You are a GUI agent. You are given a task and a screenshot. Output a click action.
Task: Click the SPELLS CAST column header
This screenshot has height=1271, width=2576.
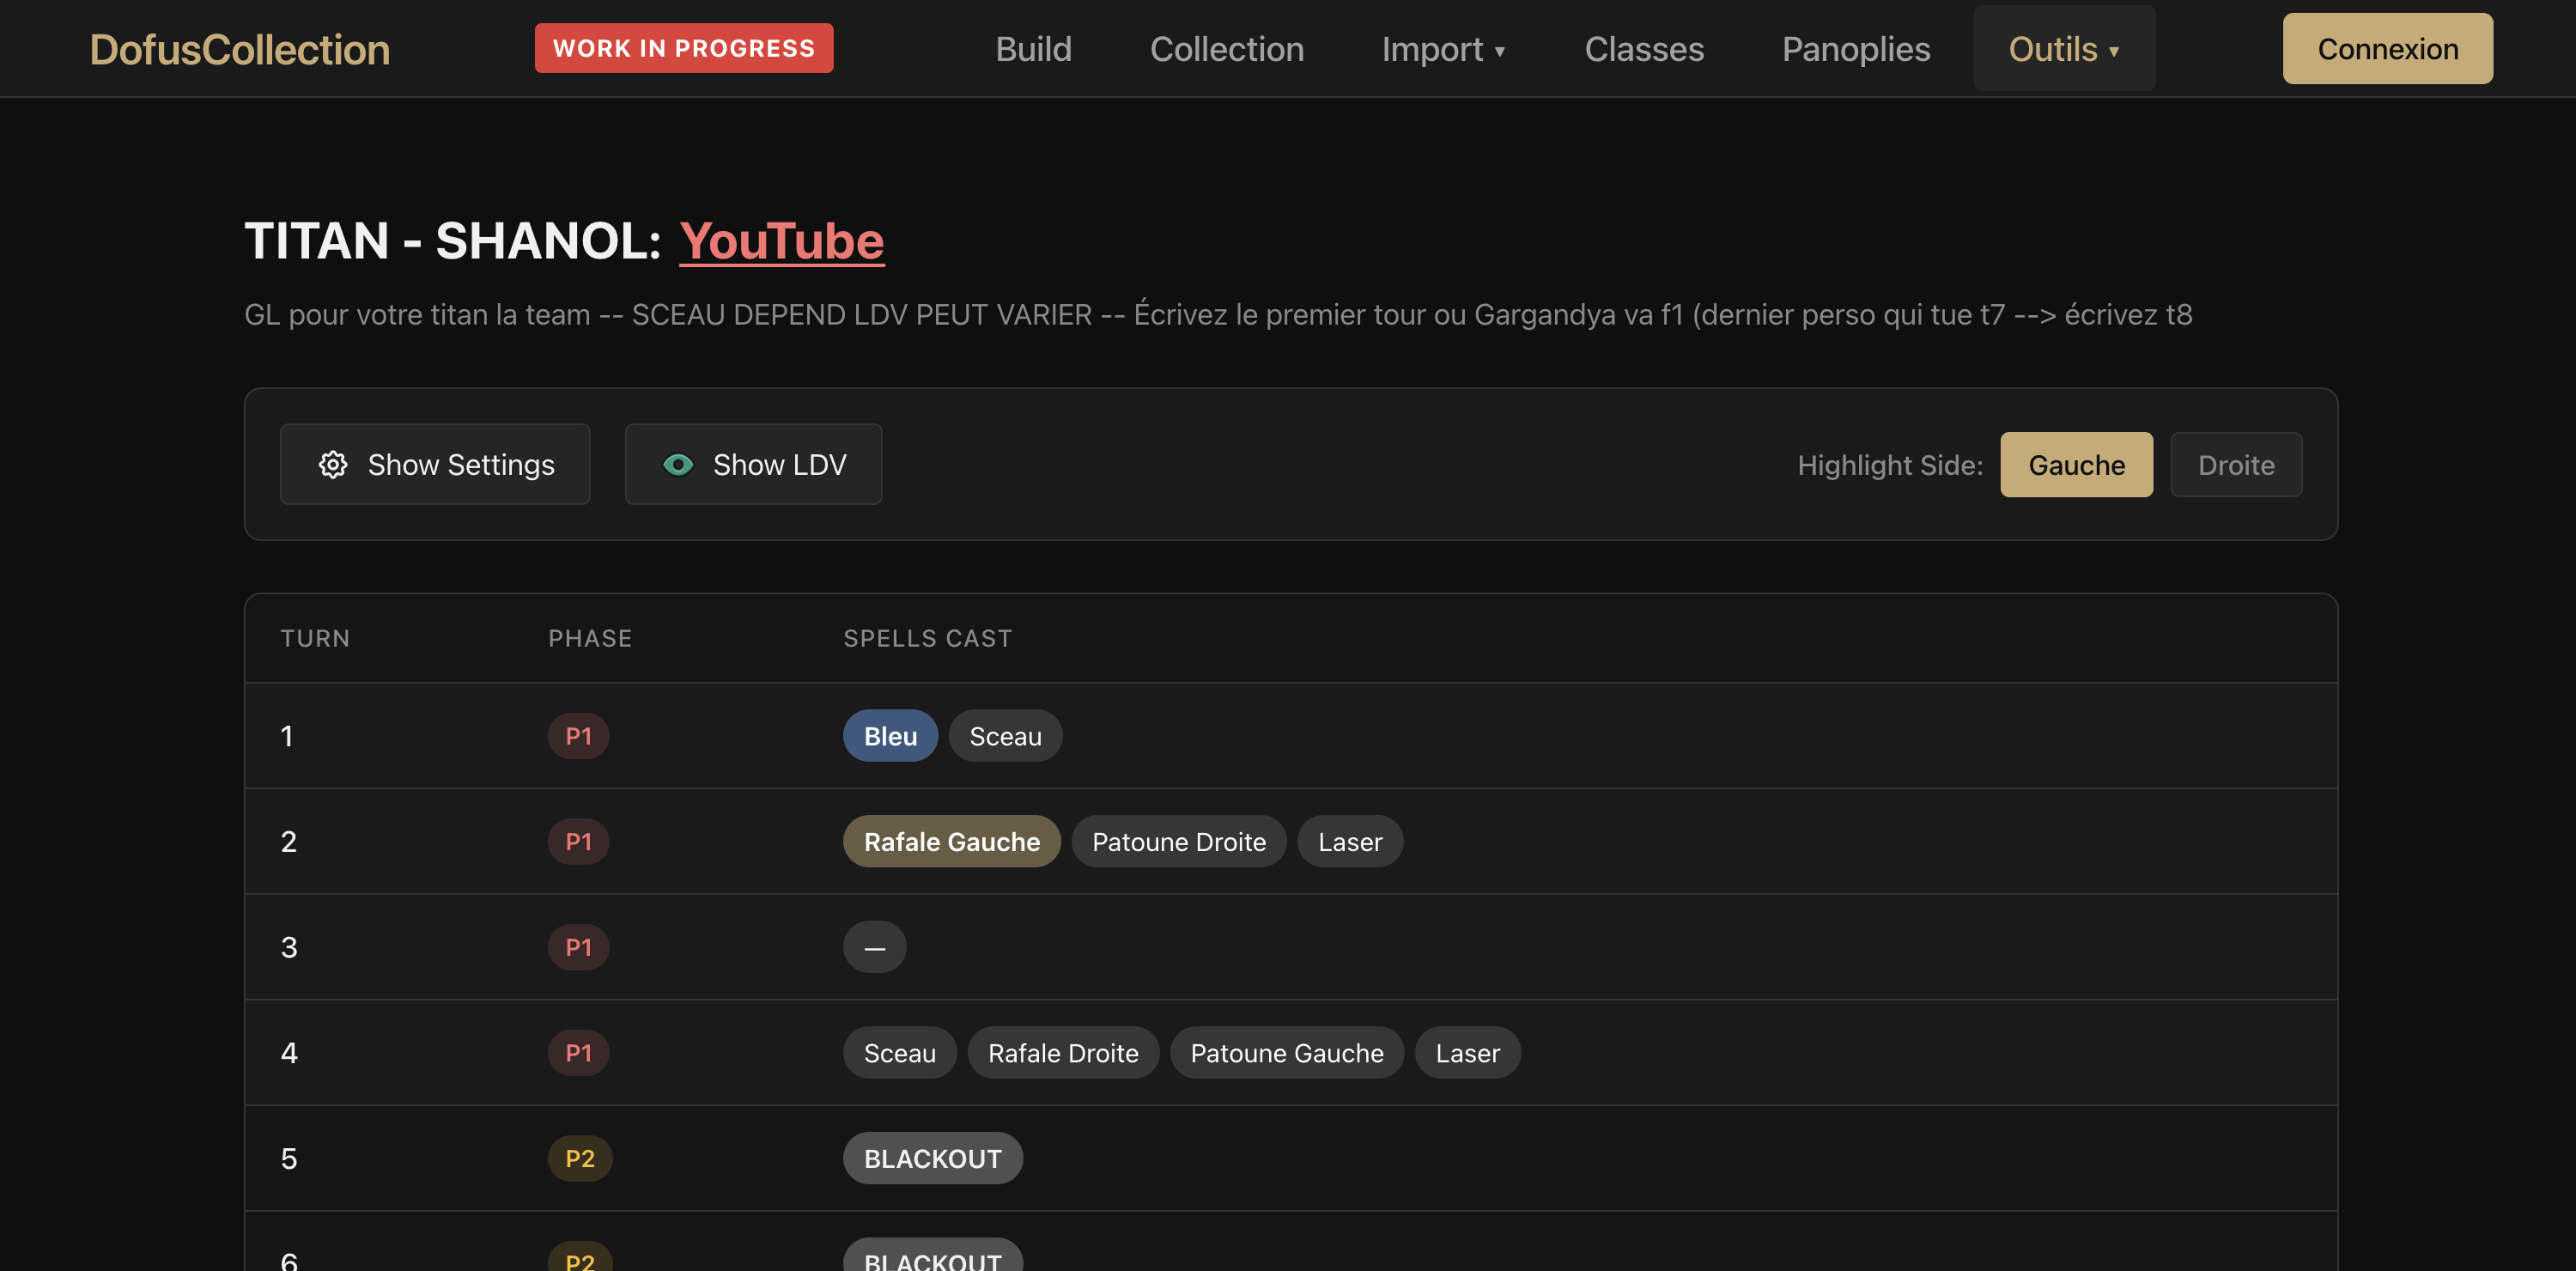(x=927, y=638)
